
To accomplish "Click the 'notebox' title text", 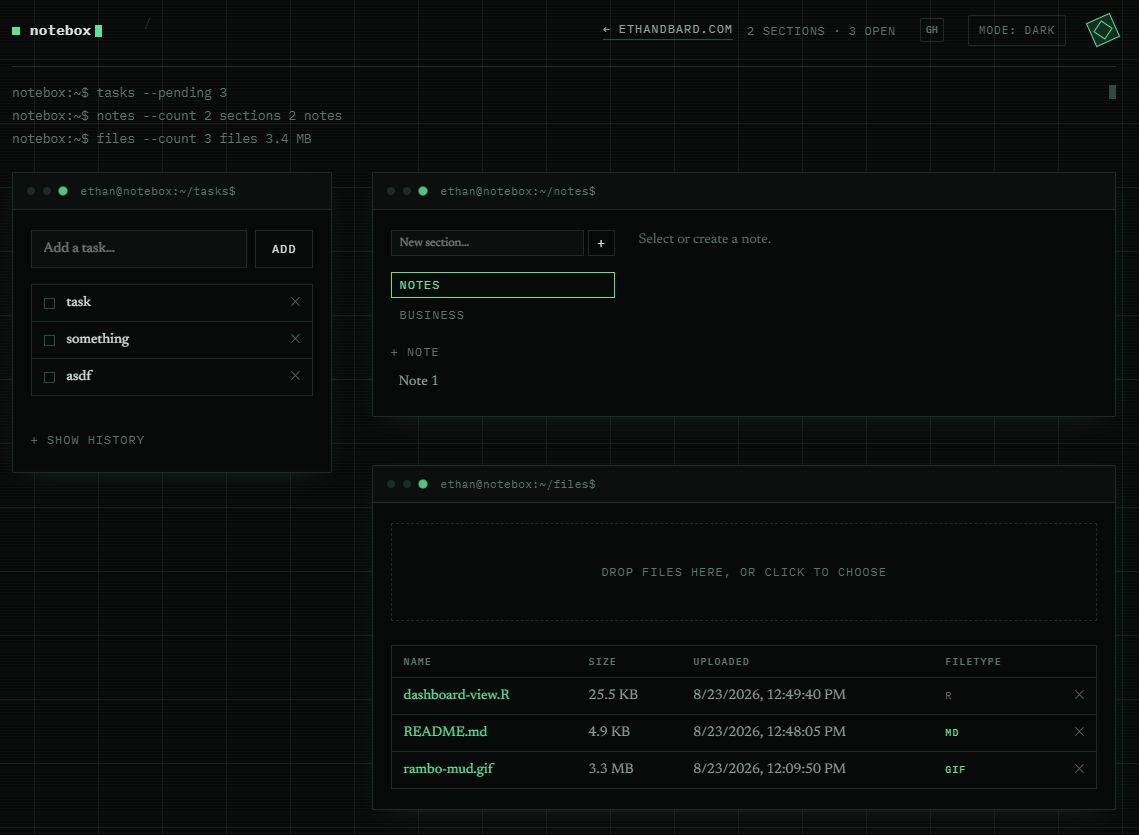I will click(60, 31).
